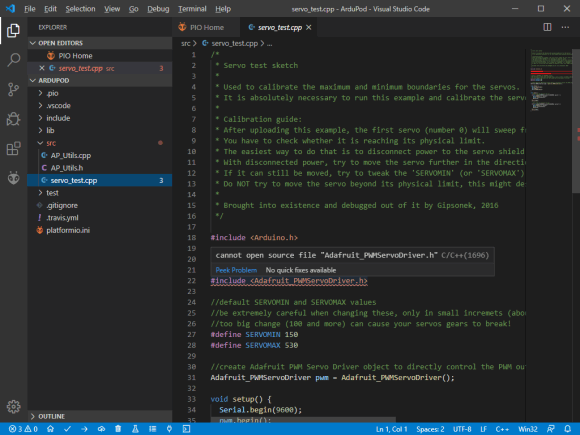Click the UTF-8 encoding selector
Image resolution: width=580 pixels, height=435 pixels.
click(462, 429)
